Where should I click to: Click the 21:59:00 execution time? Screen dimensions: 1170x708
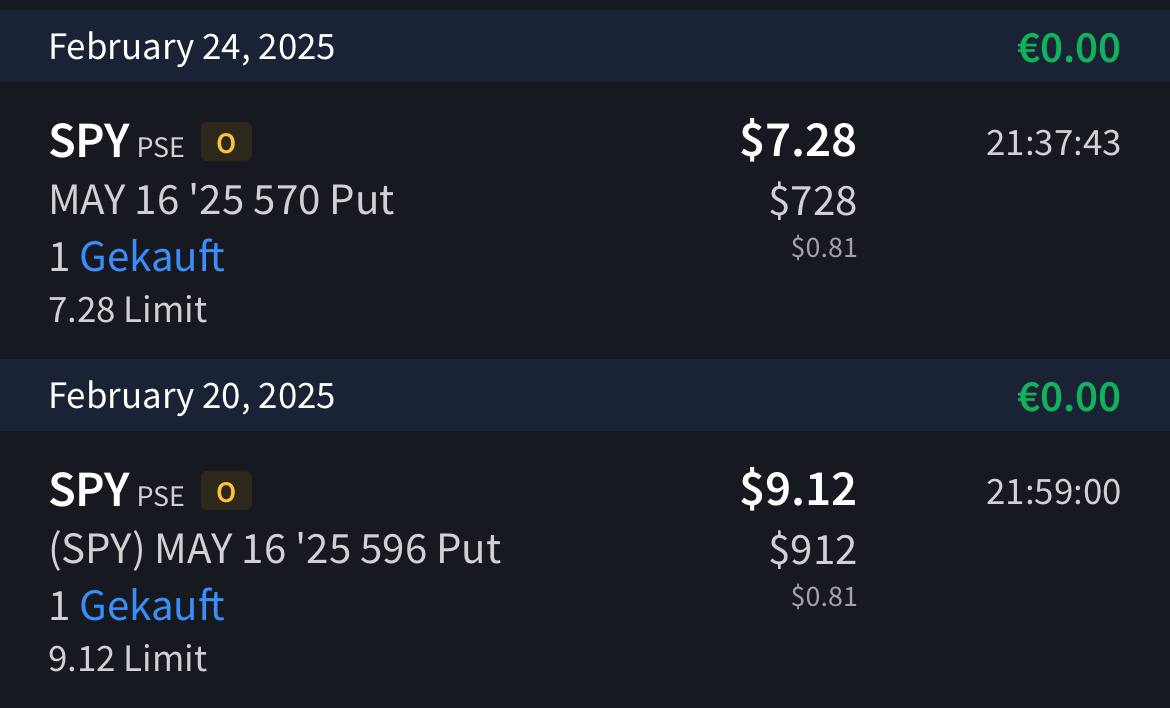click(1053, 492)
